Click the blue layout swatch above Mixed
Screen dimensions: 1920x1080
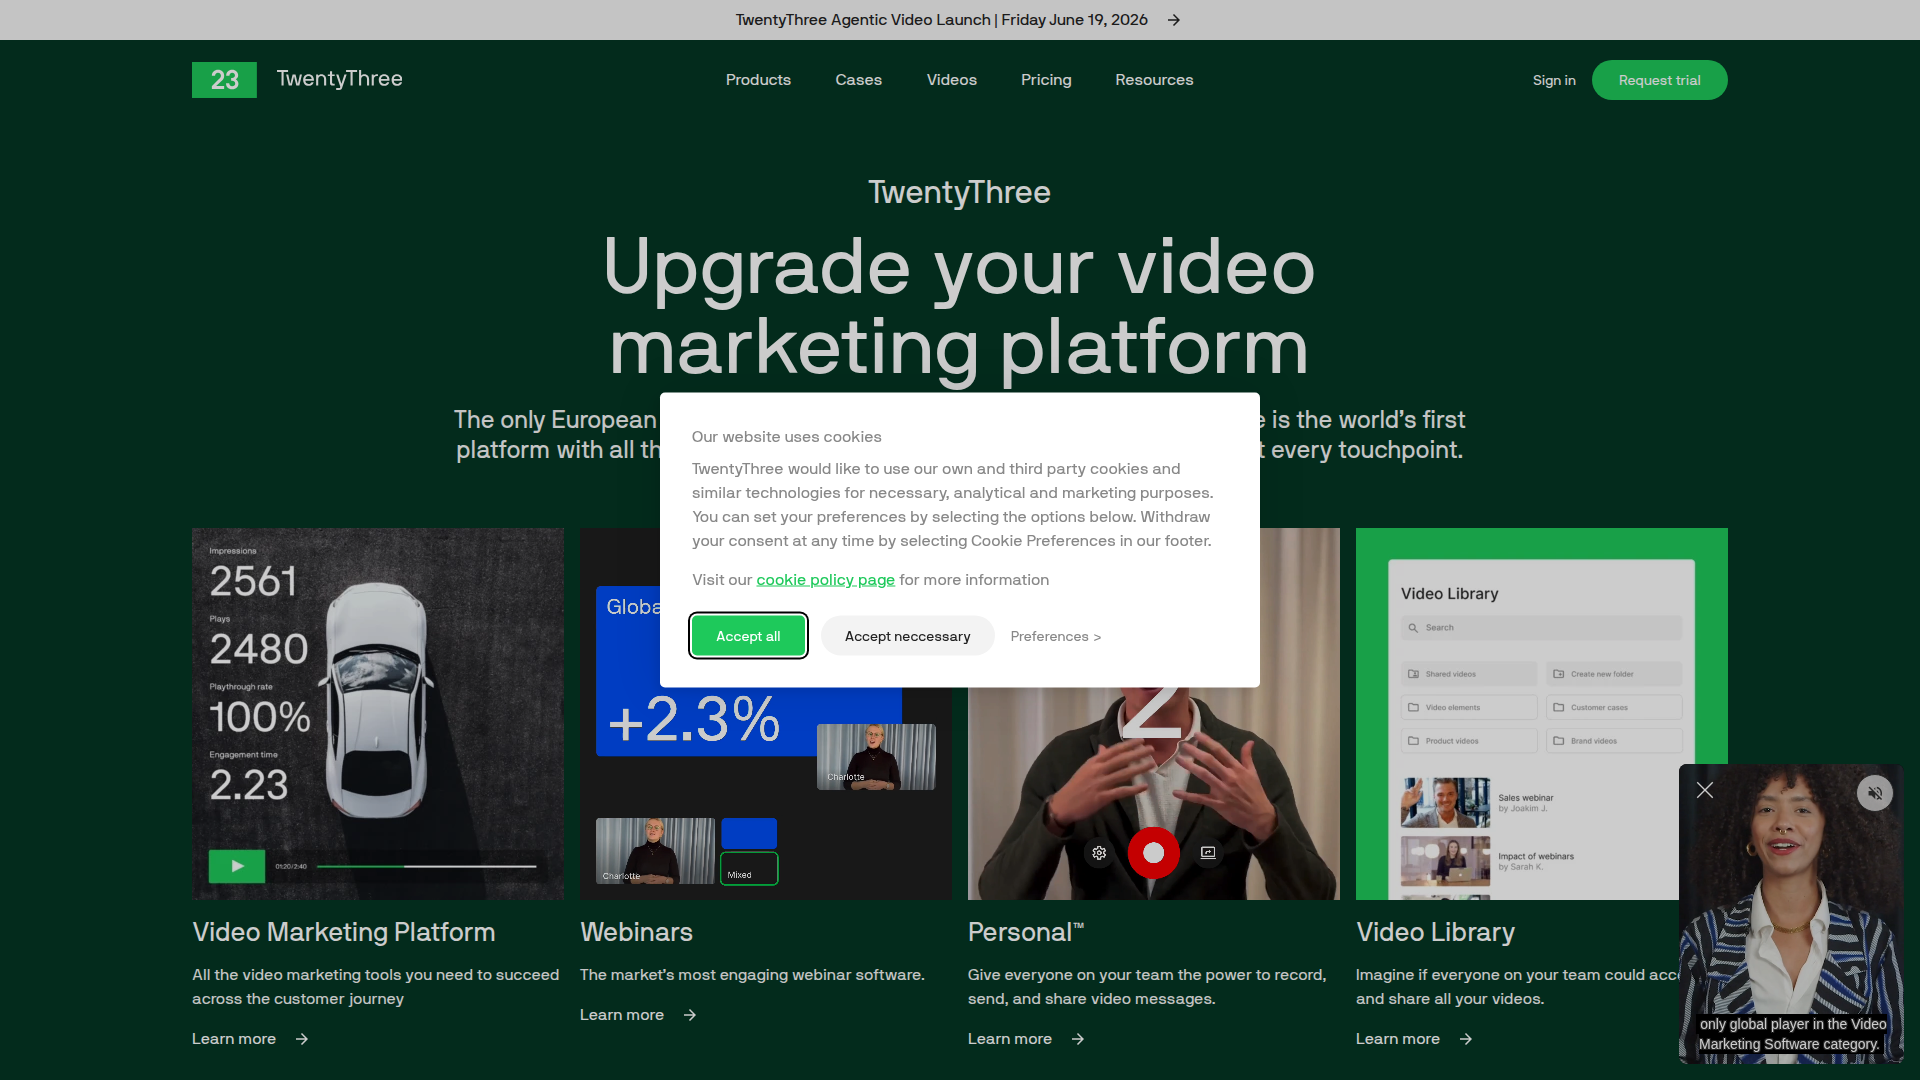(x=749, y=833)
